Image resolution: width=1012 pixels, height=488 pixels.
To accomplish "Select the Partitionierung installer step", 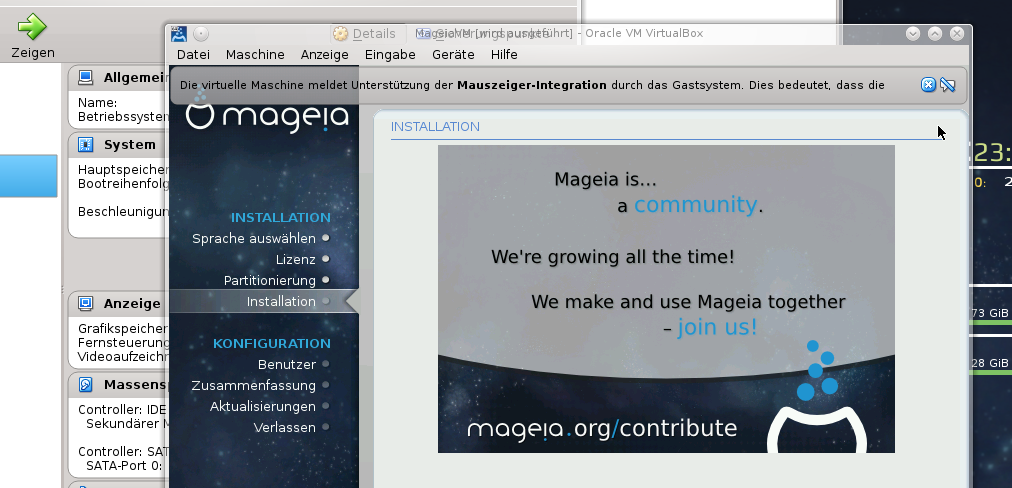I will 277,280.
